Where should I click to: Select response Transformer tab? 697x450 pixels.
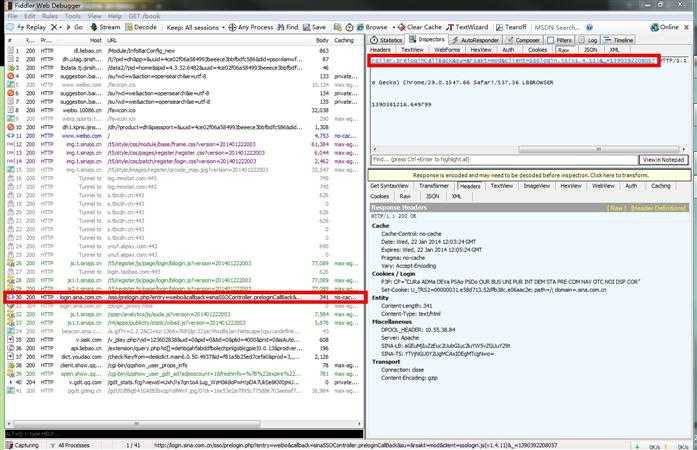coord(434,186)
